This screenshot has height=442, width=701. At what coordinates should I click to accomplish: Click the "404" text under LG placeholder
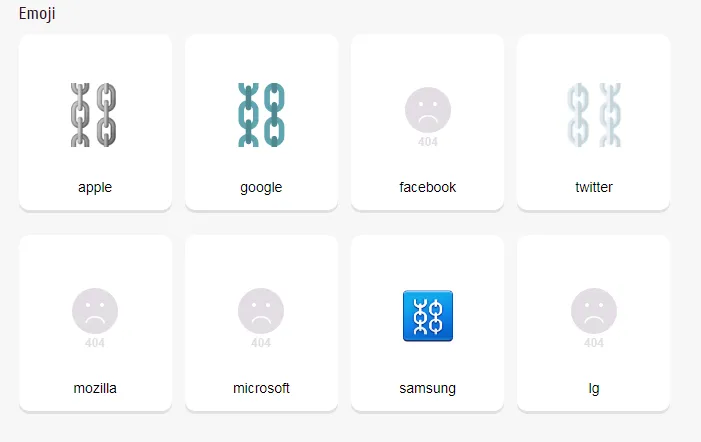[594, 343]
